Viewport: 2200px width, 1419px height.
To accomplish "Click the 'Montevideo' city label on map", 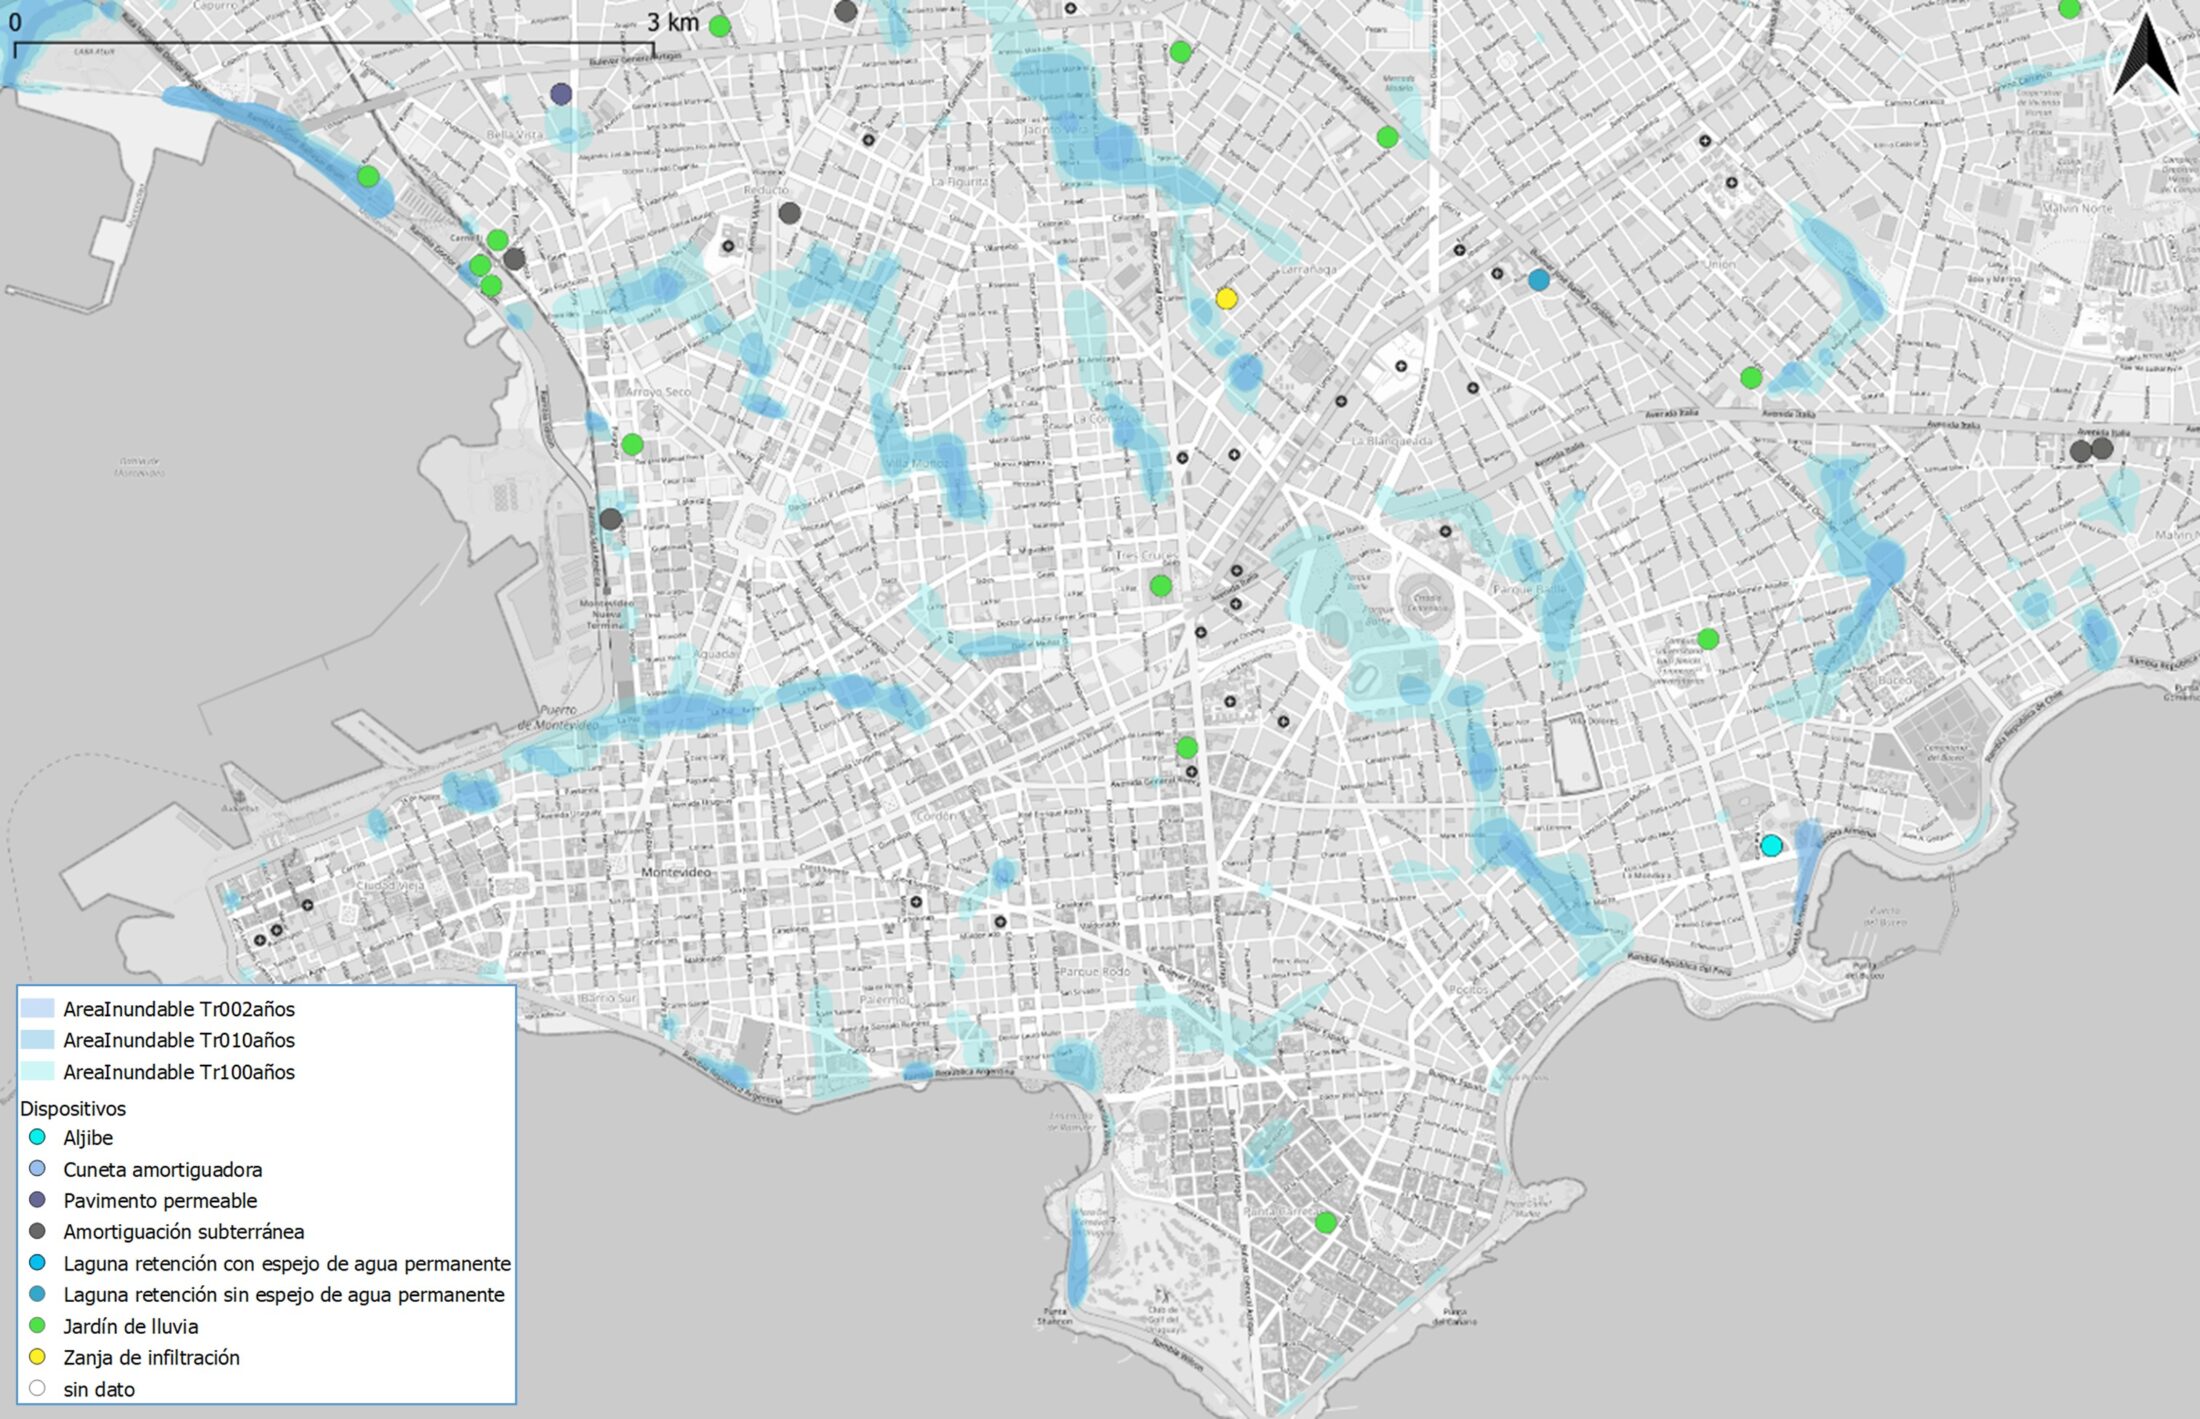I will (677, 872).
